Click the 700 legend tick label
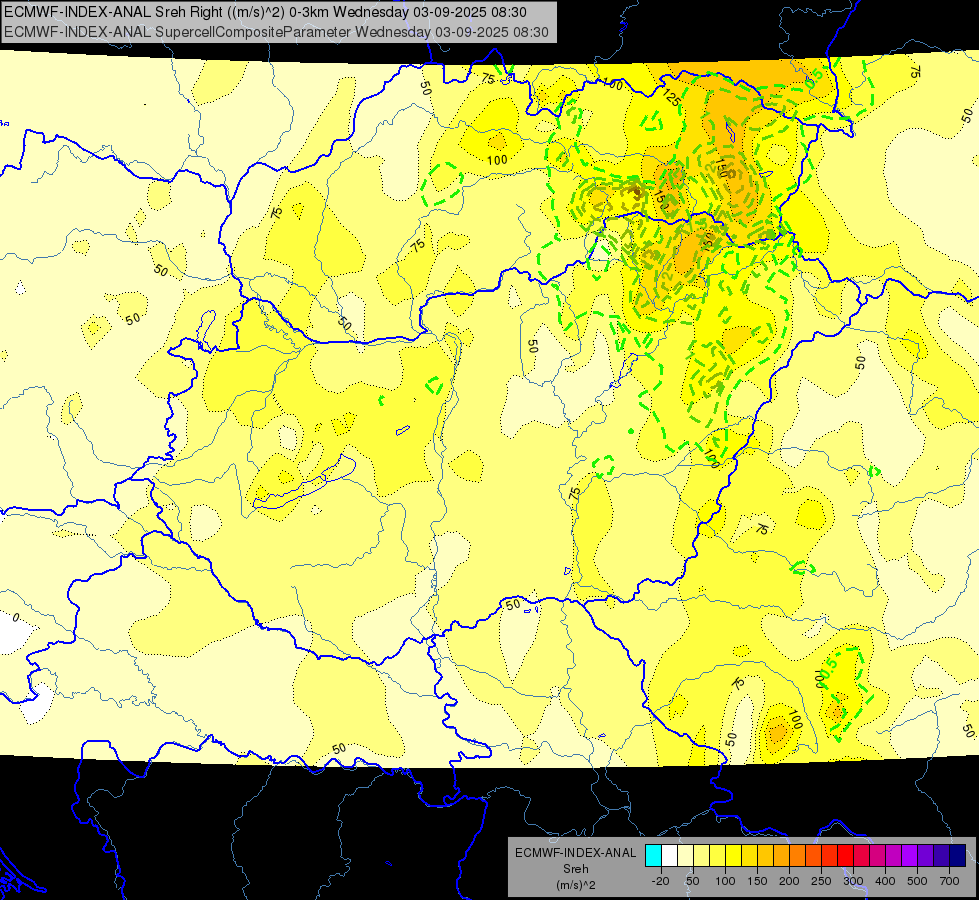The width and height of the screenshot is (979, 900). (949, 881)
